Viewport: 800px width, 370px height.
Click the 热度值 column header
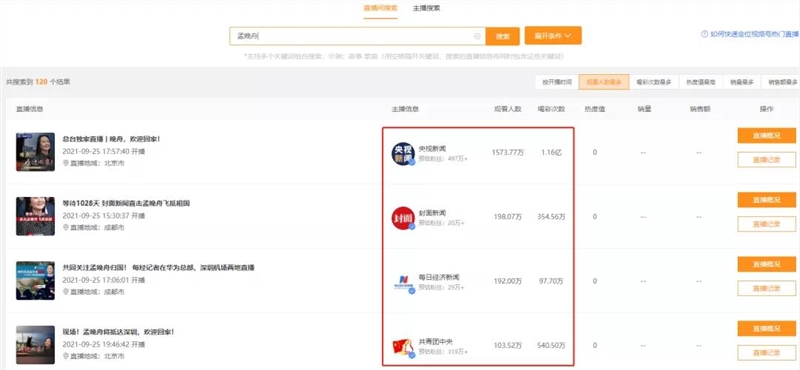point(595,109)
